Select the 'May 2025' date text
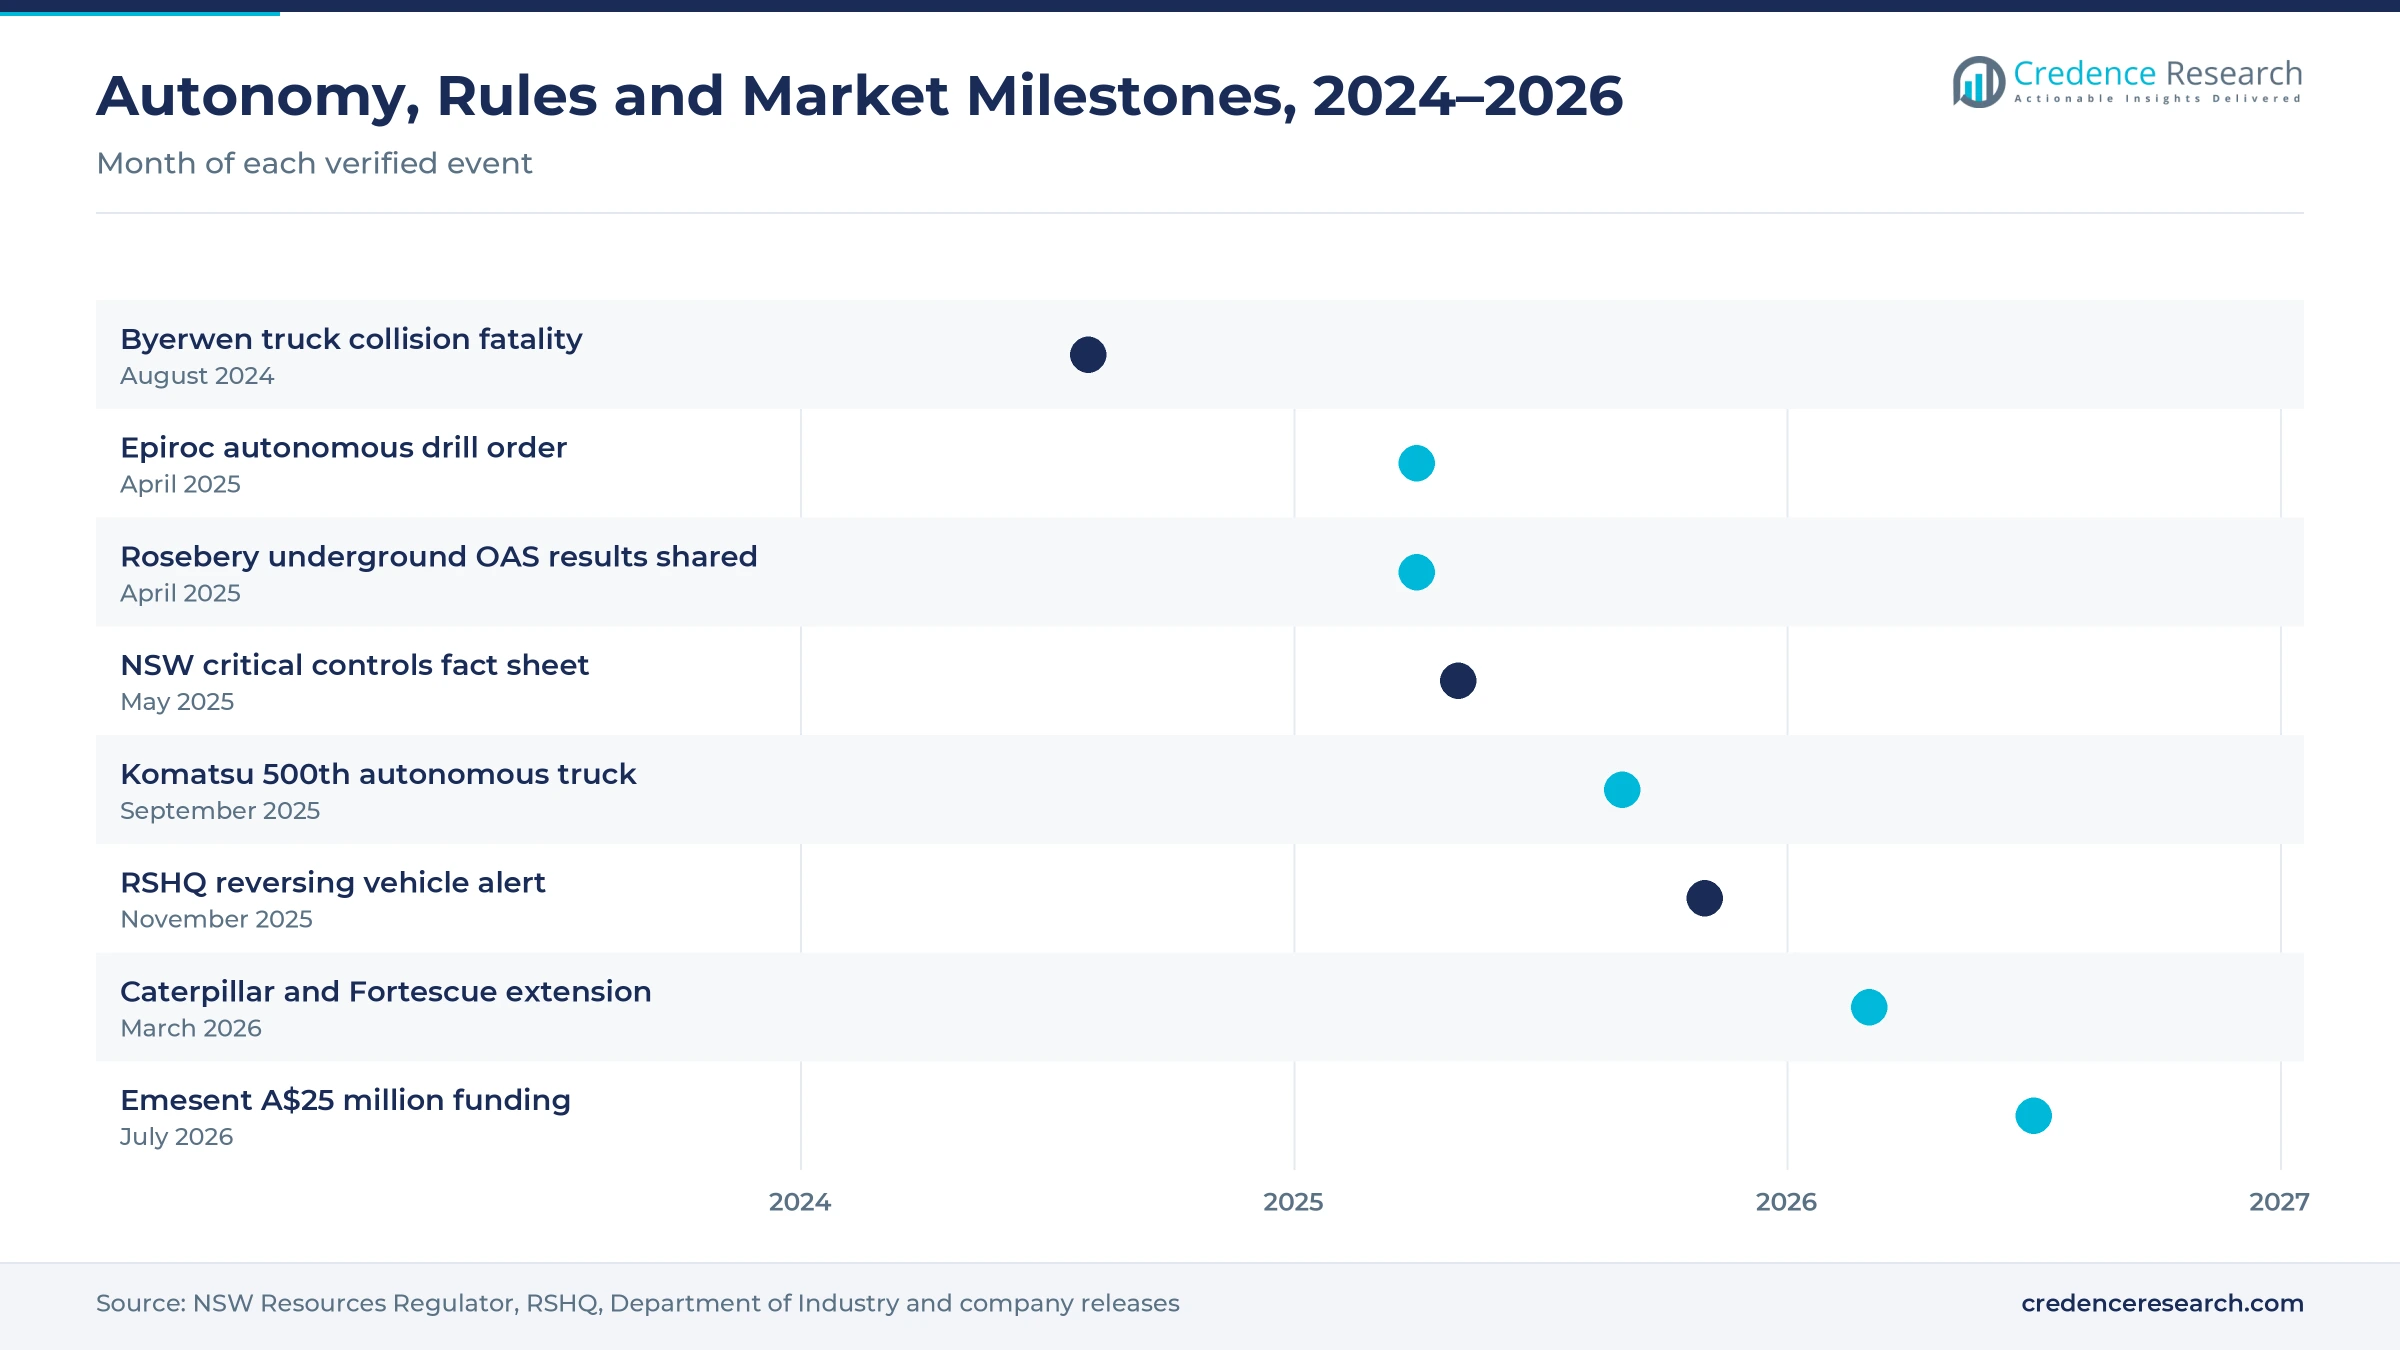This screenshot has height=1350, width=2400. click(x=177, y=702)
